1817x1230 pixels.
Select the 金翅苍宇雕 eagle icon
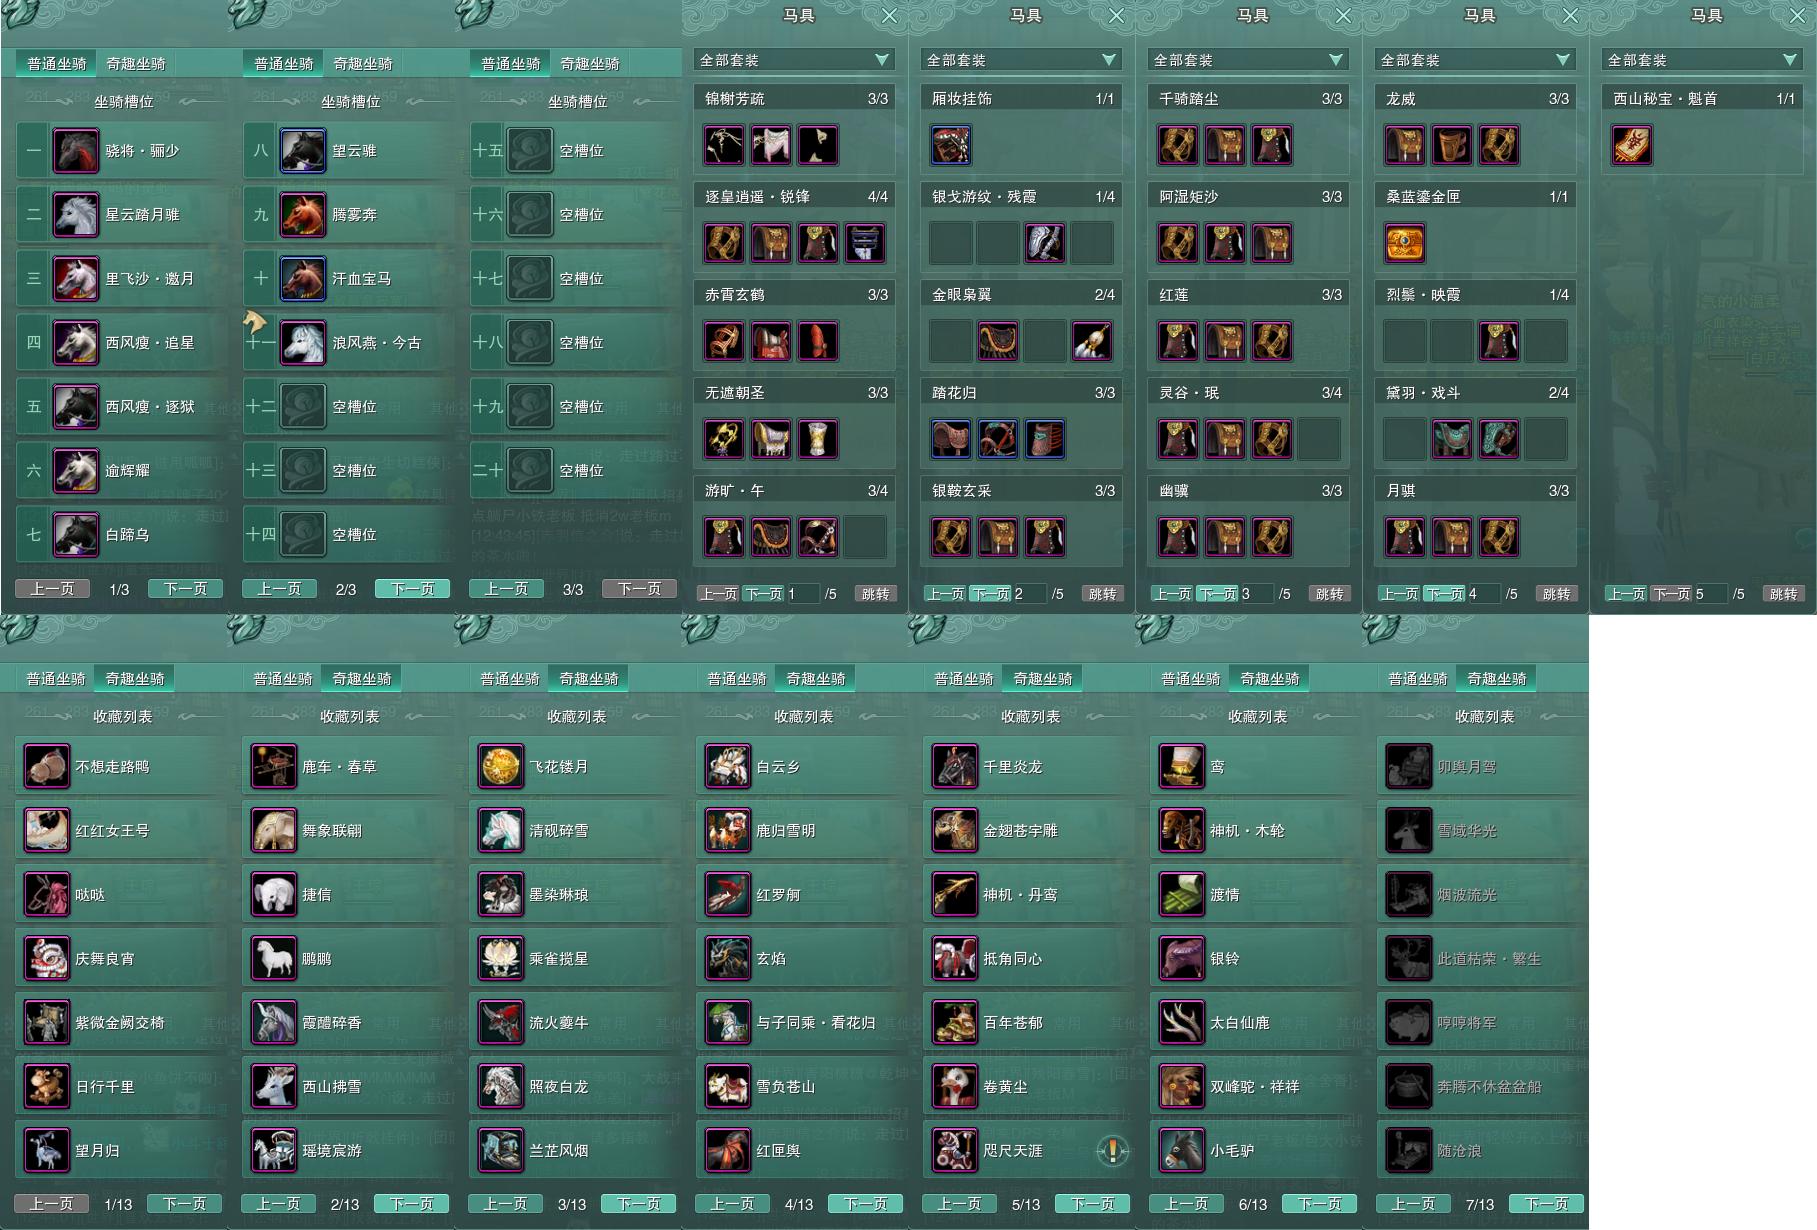tap(954, 831)
